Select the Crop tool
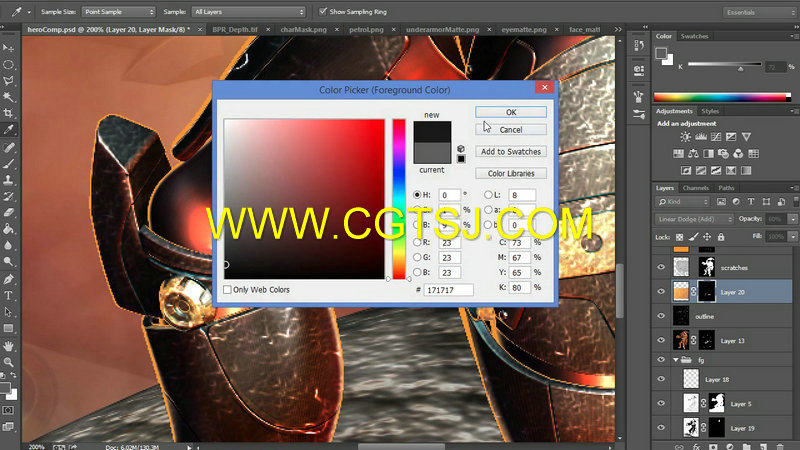Viewport: 800px width, 450px height. (8, 113)
